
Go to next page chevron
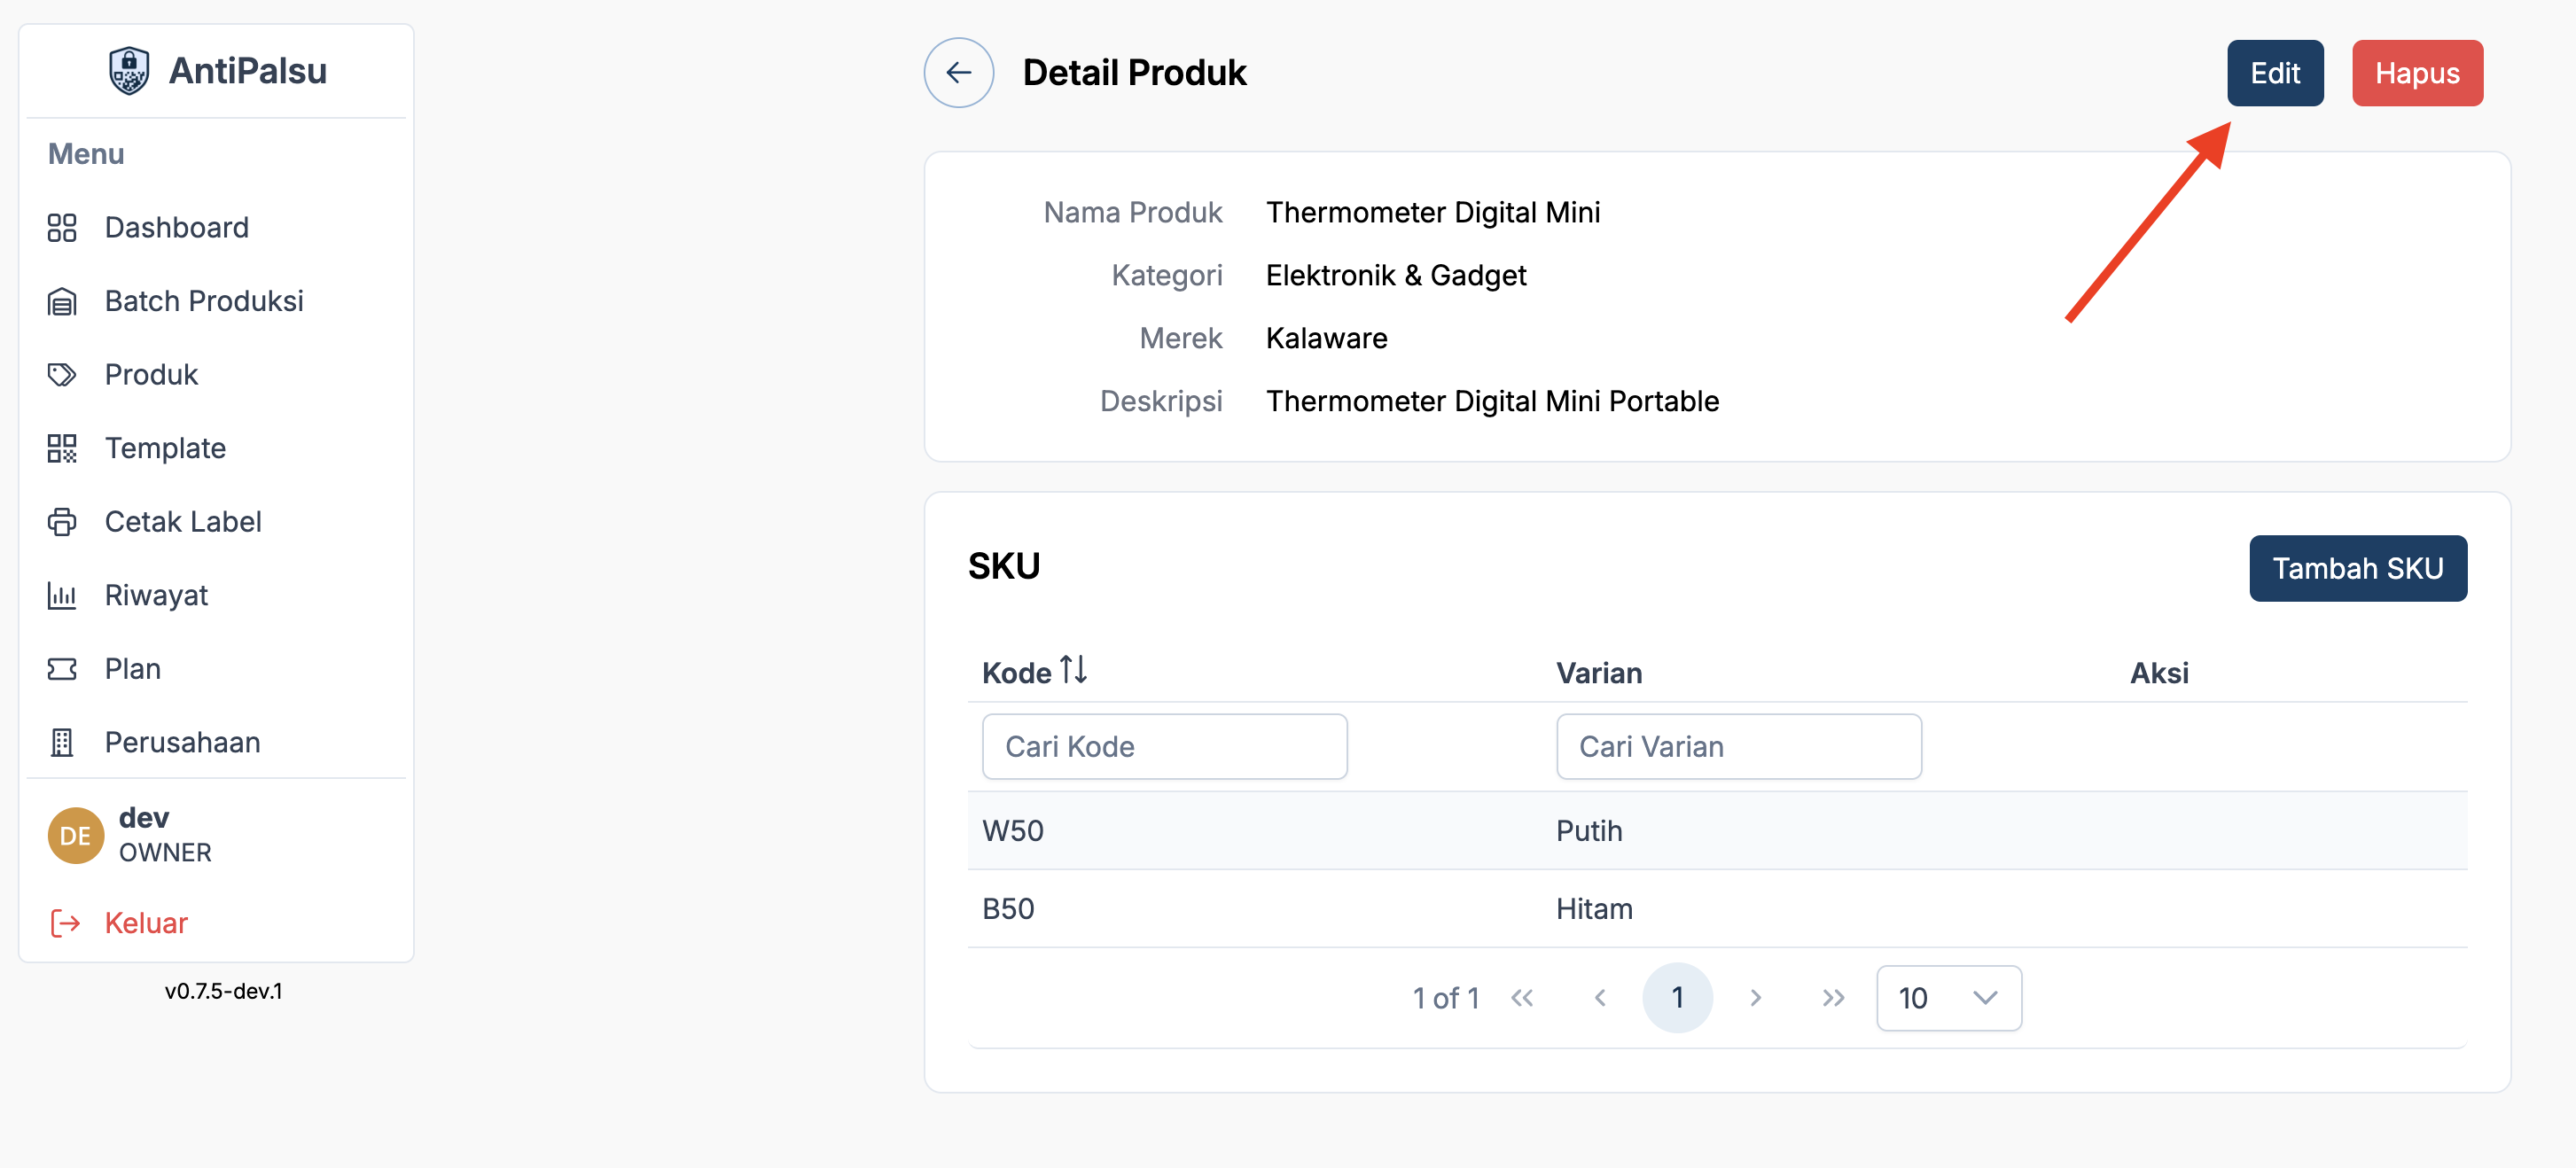point(1755,997)
